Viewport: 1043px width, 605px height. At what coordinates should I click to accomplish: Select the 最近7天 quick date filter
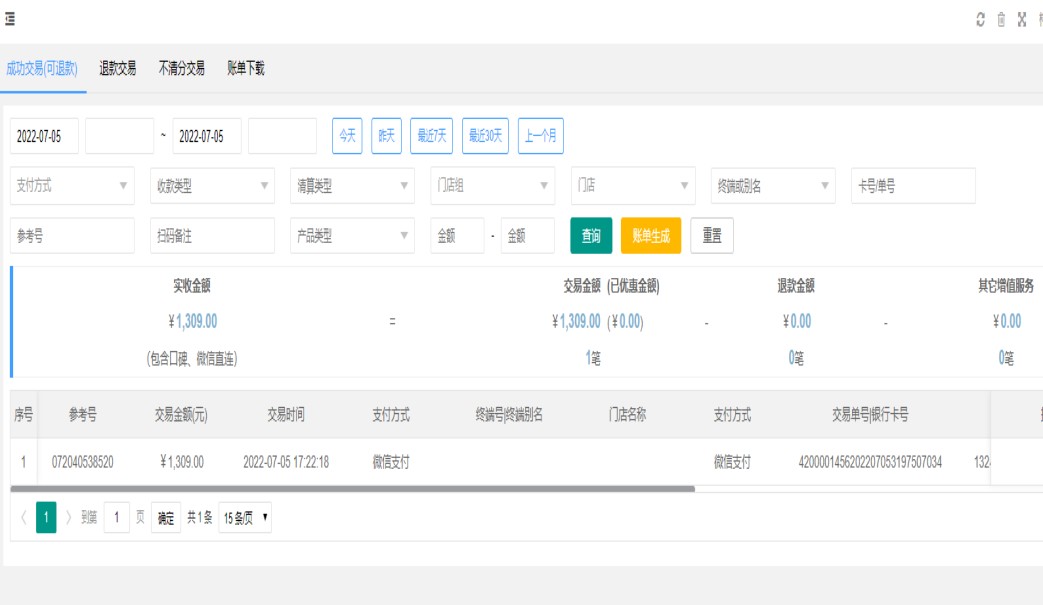pyautogui.click(x=432, y=136)
